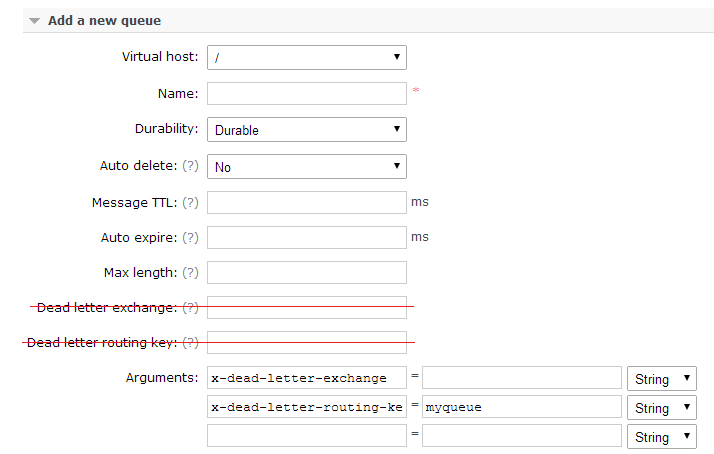Collapse the Add a new queue section
The image size is (714, 454).
coord(35,20)
